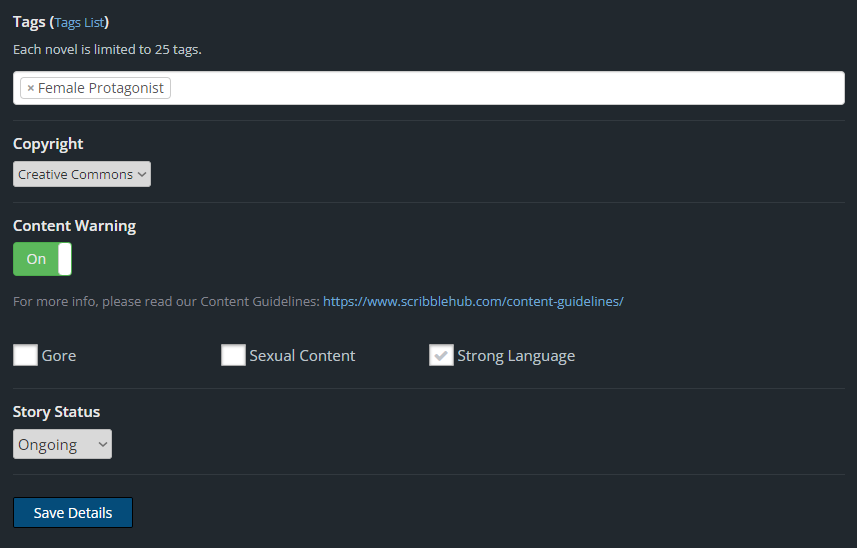Open the Tags List link

[80, 22]
